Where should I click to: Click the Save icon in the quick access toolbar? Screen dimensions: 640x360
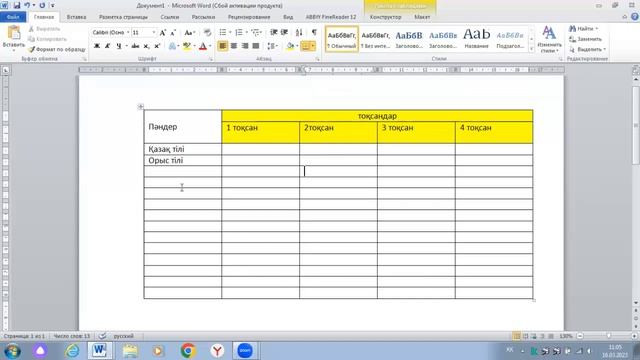point(17,6)
